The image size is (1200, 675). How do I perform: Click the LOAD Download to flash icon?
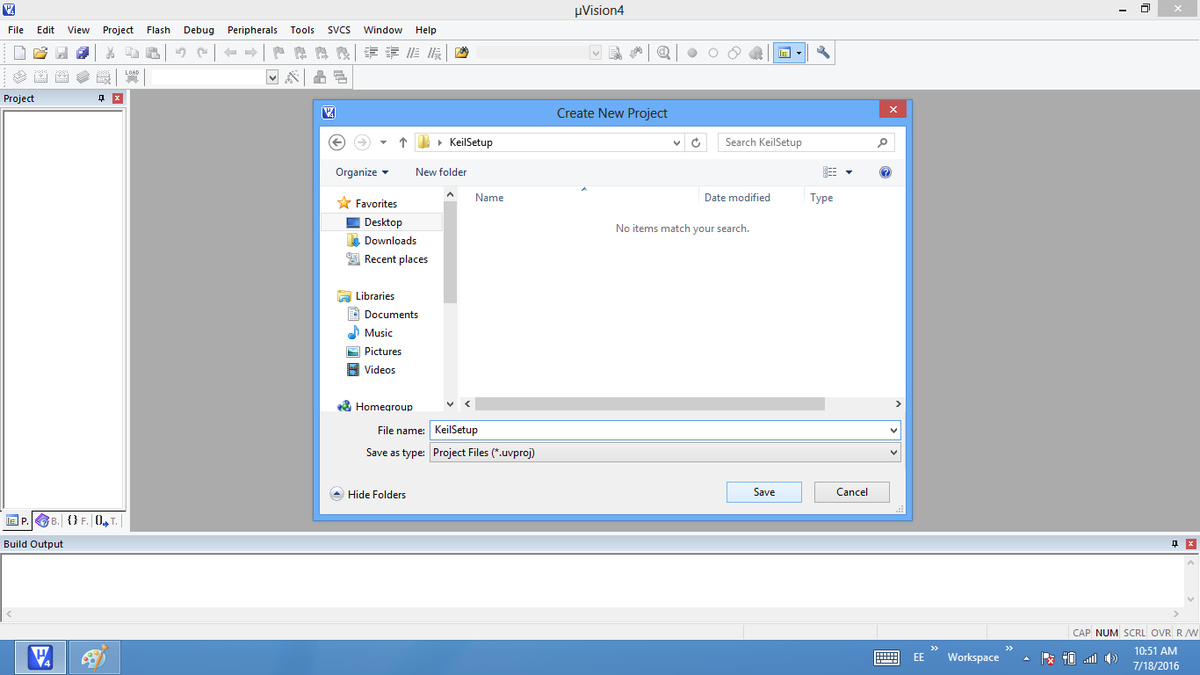pos(133,77)
